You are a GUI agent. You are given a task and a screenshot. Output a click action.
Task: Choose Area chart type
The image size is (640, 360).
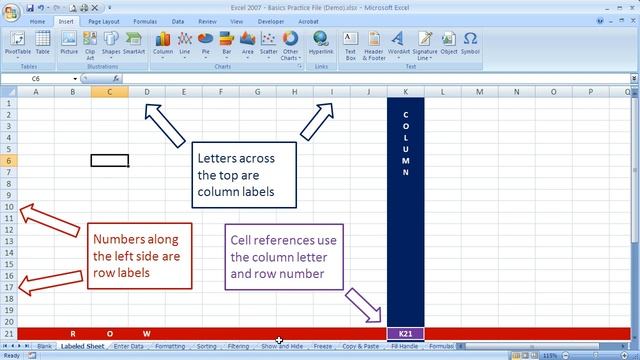click(x=247, y=45)
